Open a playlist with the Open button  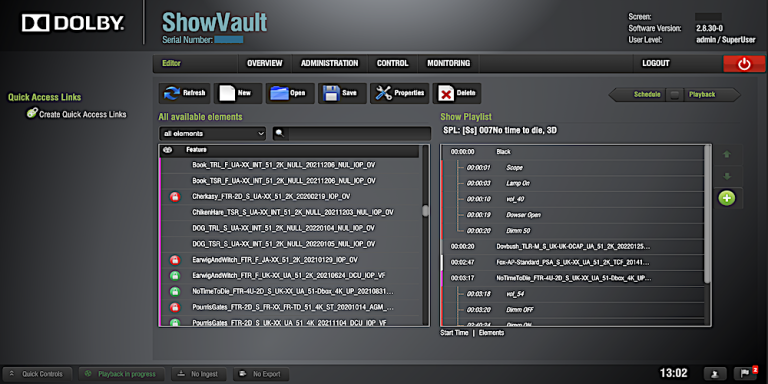coord(290,93)
